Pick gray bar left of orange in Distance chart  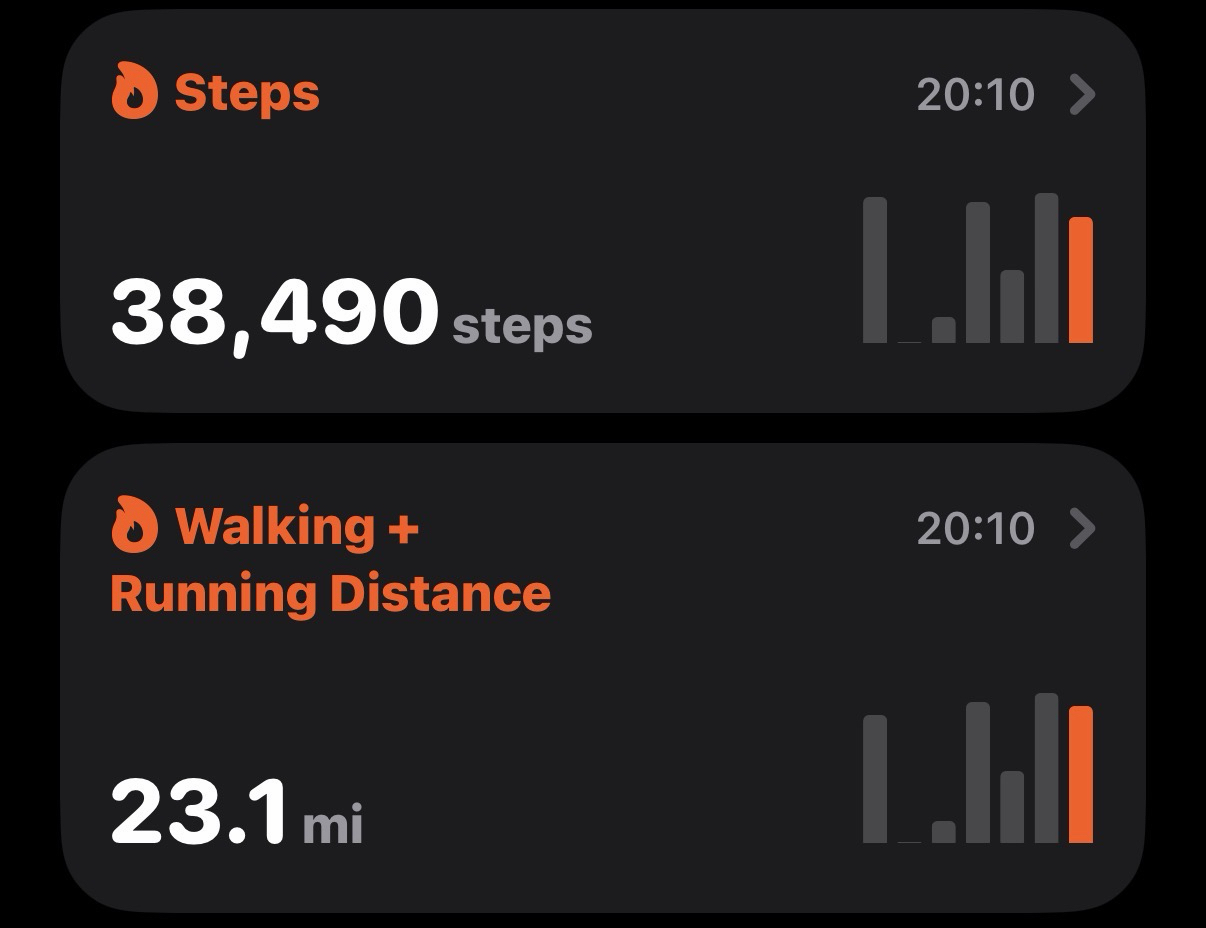pos(1047,768)
